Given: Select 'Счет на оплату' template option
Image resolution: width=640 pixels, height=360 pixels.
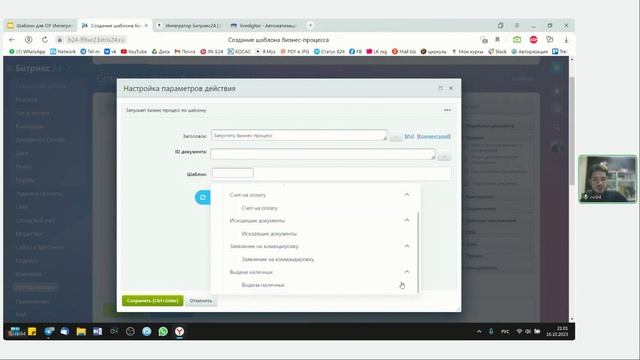Looking at the screenshot, I should pos(260,208).
